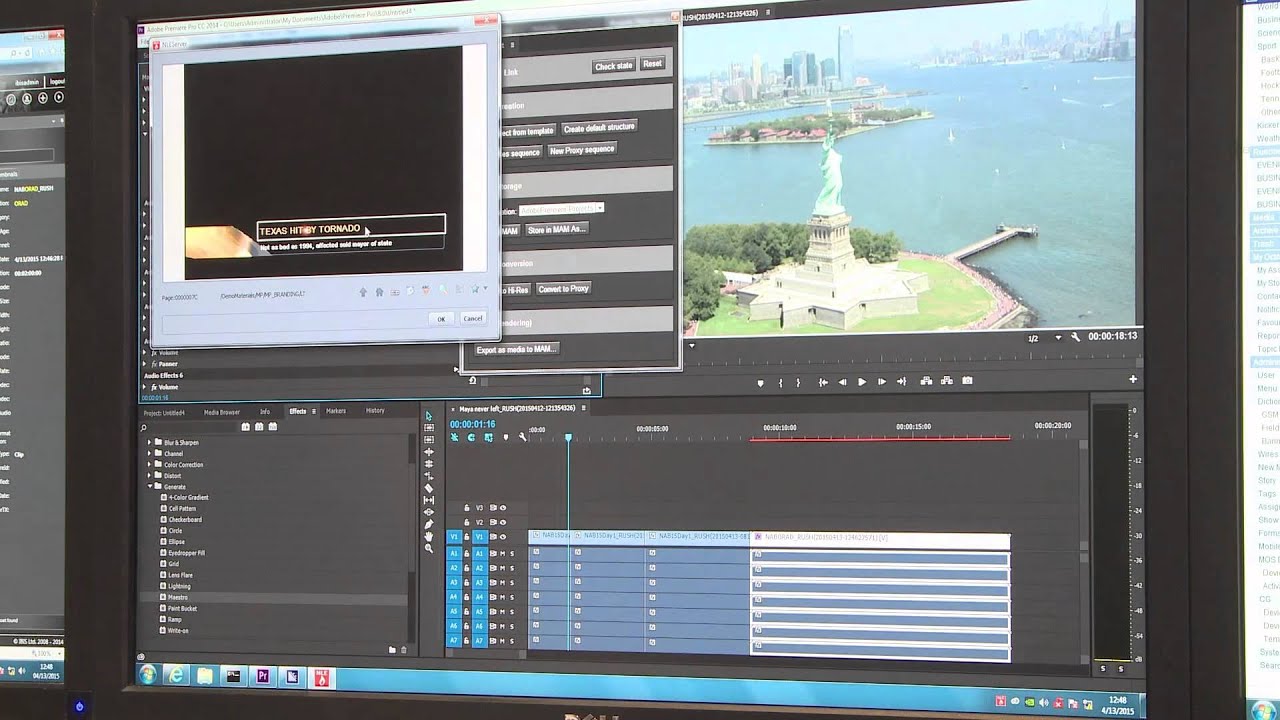
Task: Expand the Distort folder
Action: (x=149, y=476)
